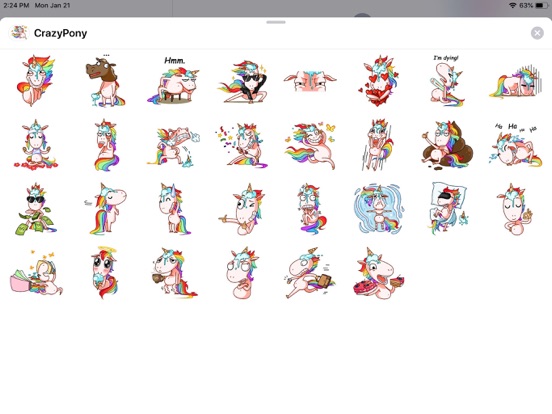Image resolution: width=552 pixels, height=414 pixels.
Task: Choose the tired pony holding coffee mug
Action: [x=174, y=272]
